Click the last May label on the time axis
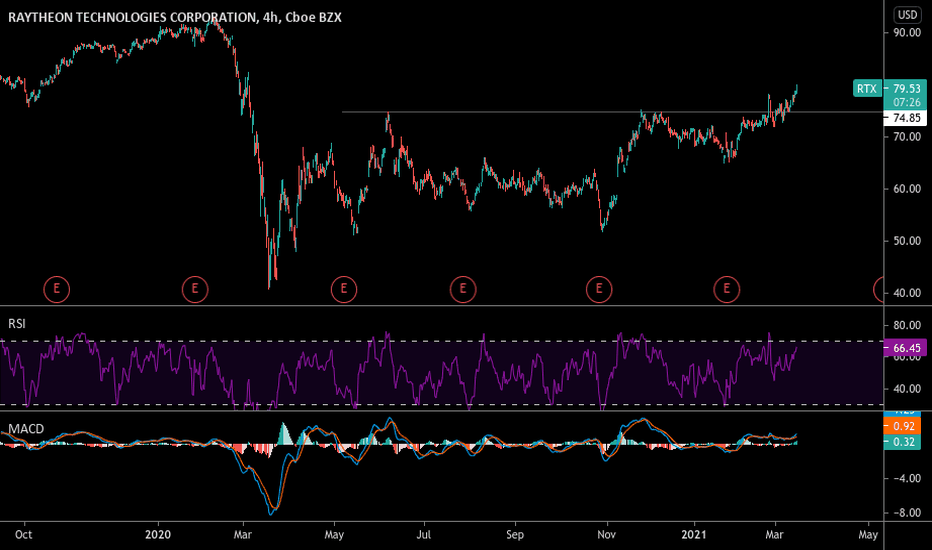 [x=868, y=534]
